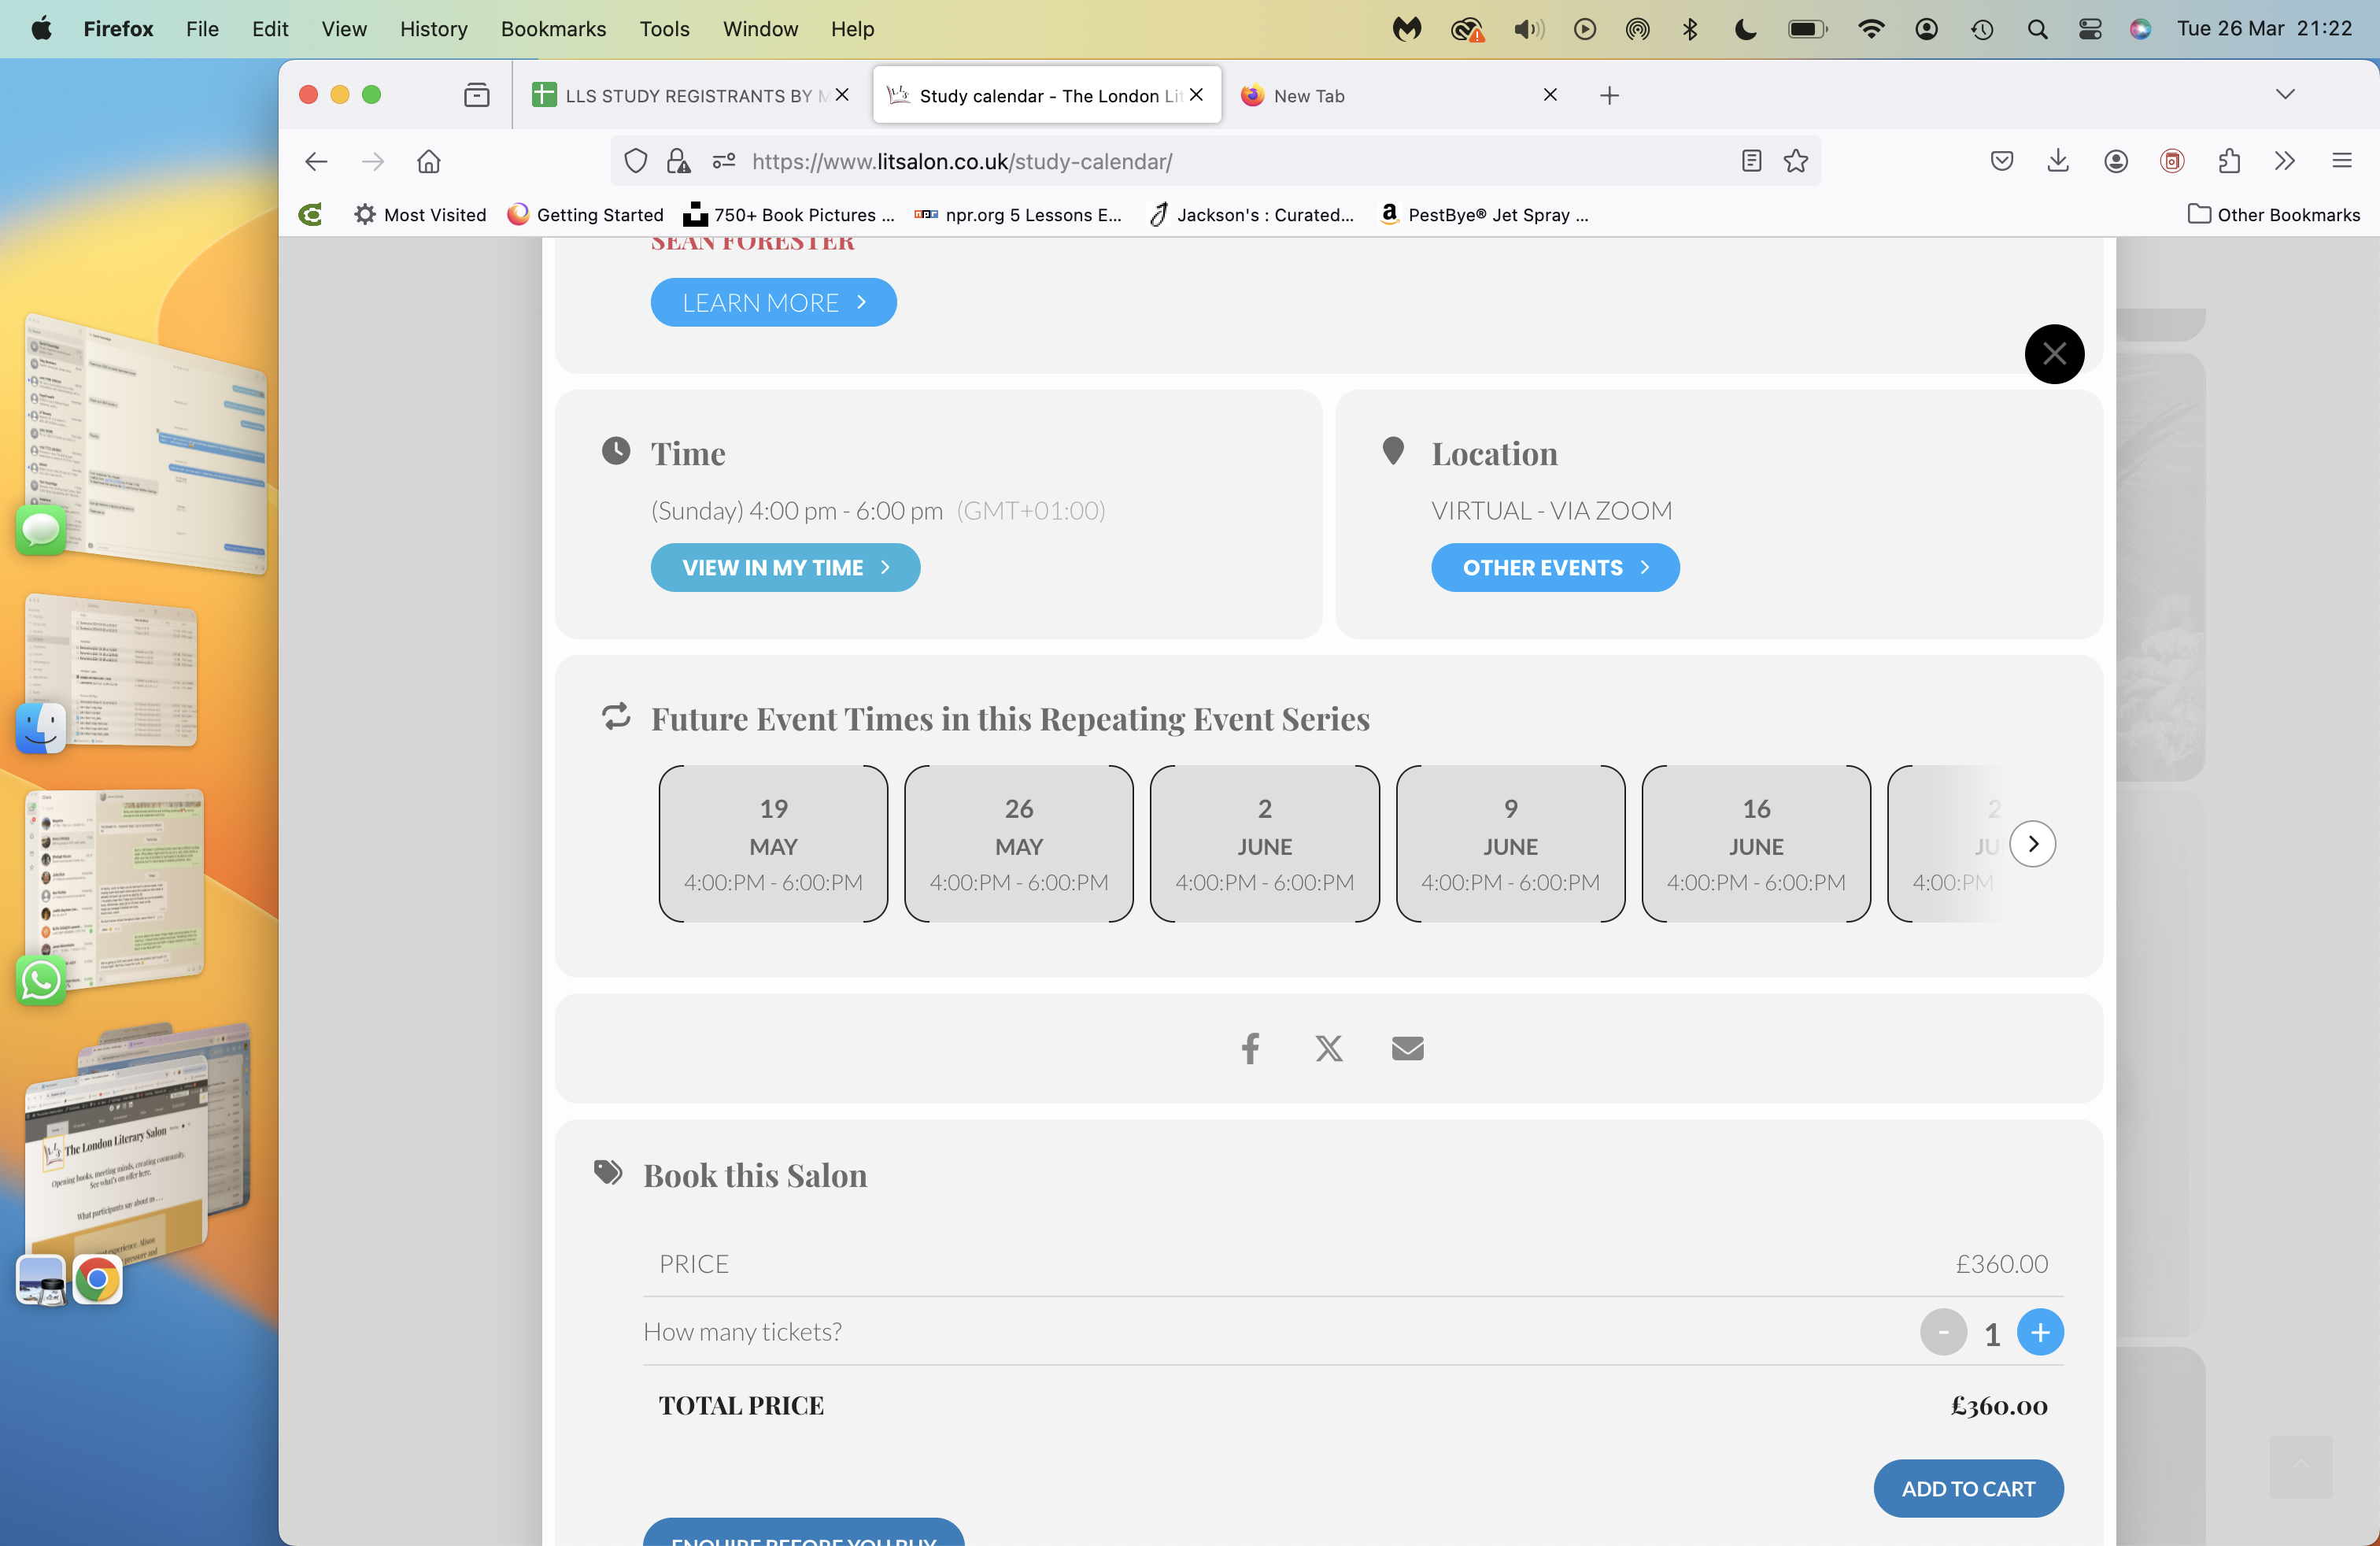
Task: Select the 26 May event date
Action: point(1019,844)
